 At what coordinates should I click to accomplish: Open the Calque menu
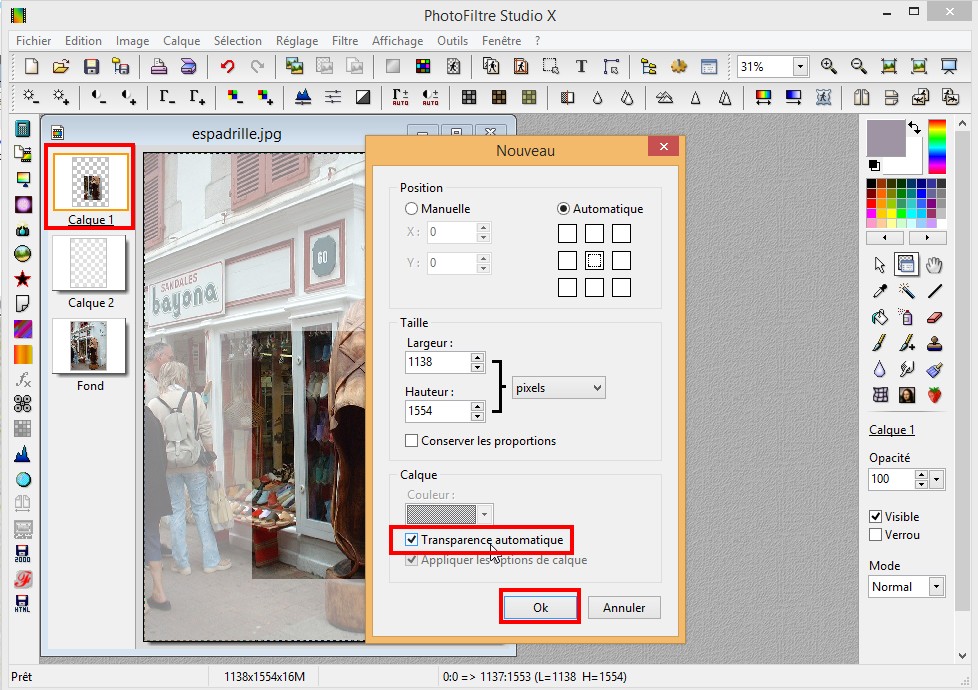pos(182,41)
